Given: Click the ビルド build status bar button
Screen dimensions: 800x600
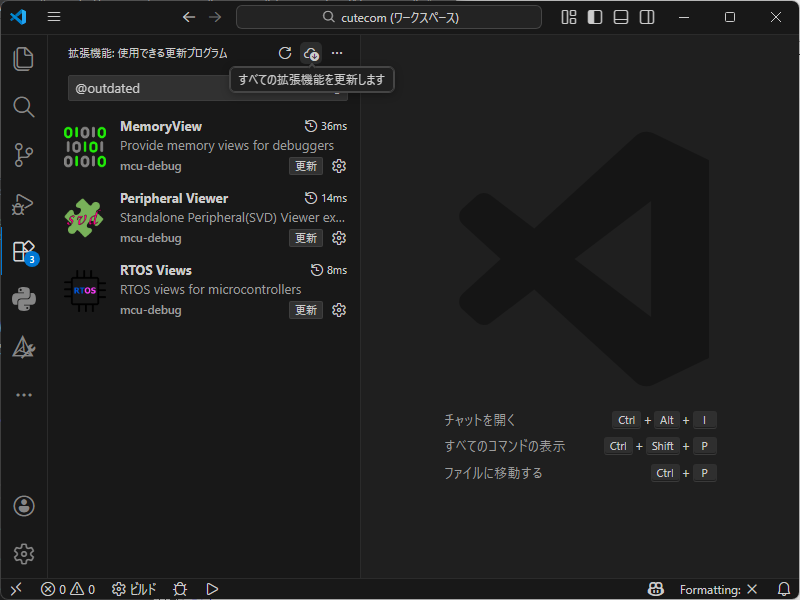Looking at the screenshot, I should pyautogui.click(x=134, y=589).
